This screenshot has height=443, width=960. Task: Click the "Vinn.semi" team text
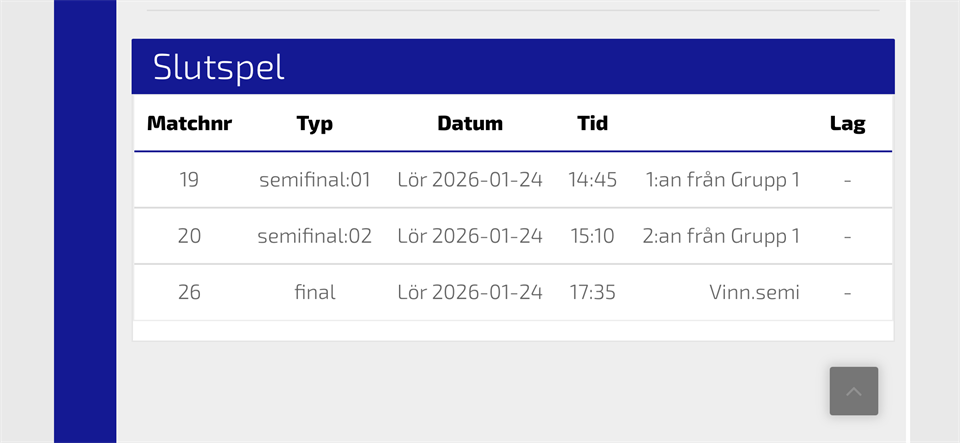pyautogui.click(x=754, y=292)
